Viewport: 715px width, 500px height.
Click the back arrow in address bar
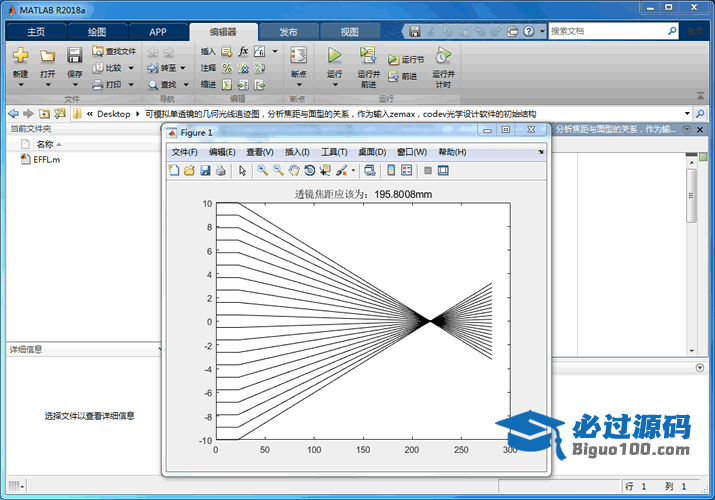click(x=14, y=113)
